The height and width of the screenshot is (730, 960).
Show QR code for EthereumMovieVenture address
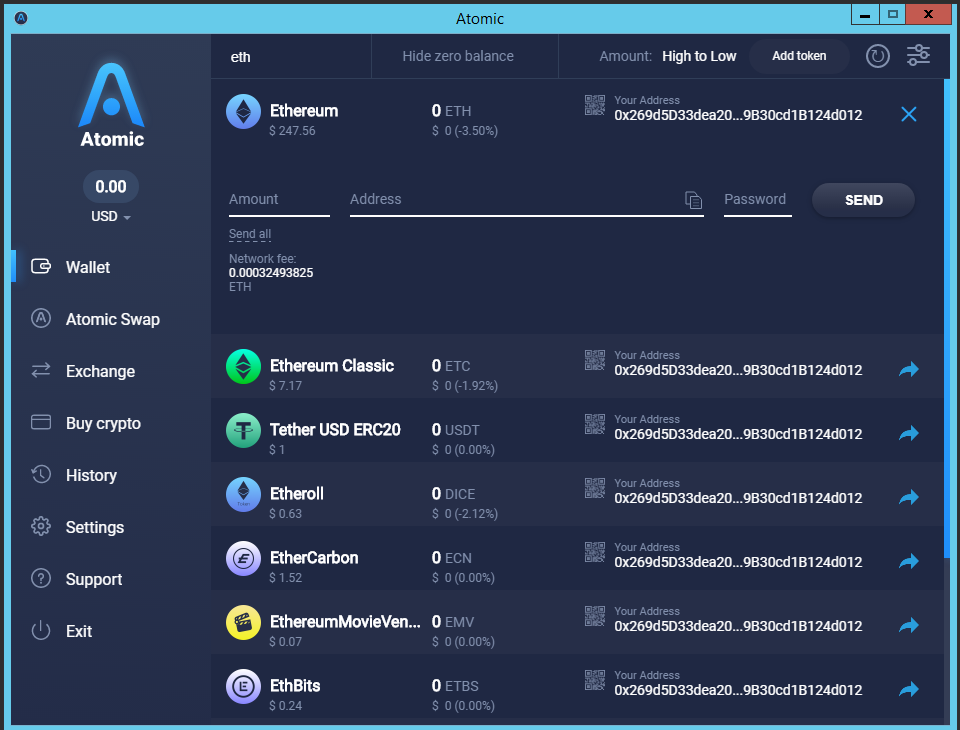tap(594, 616)
